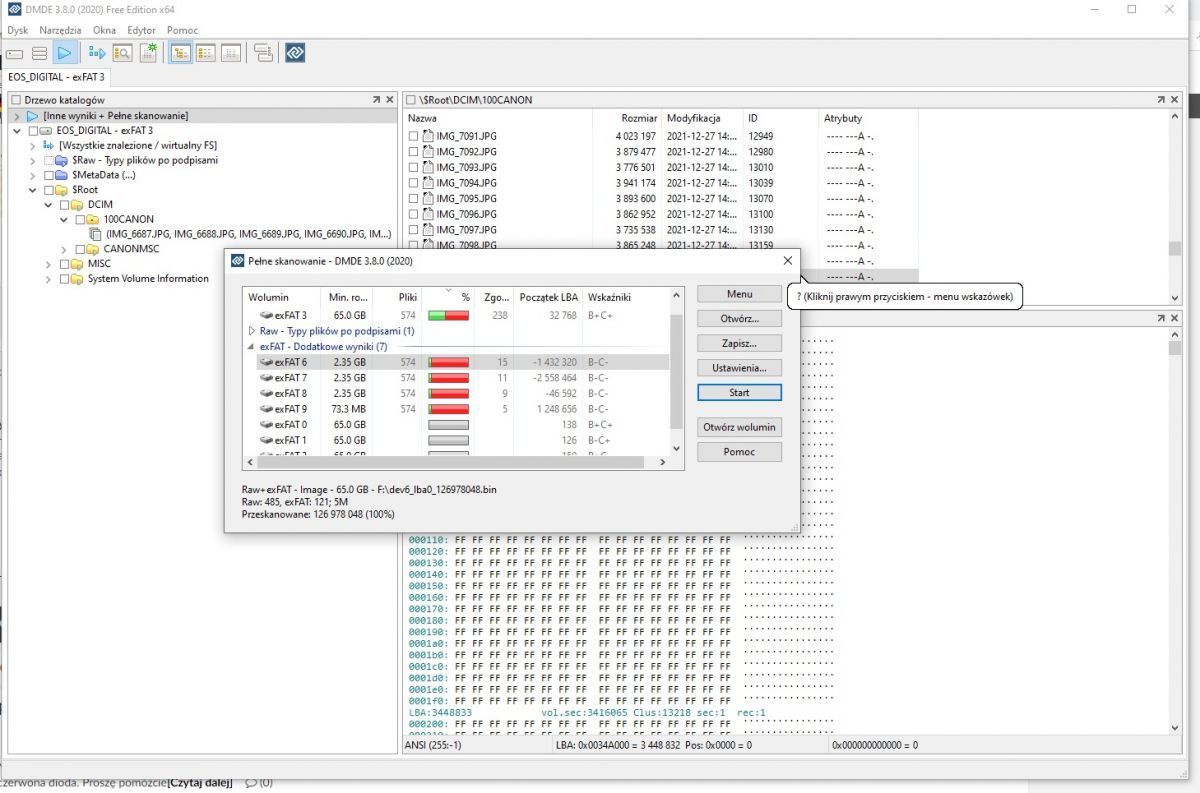Click the full scan play toolbar icon
The image size is (1200, 793).
pos(64,53)
